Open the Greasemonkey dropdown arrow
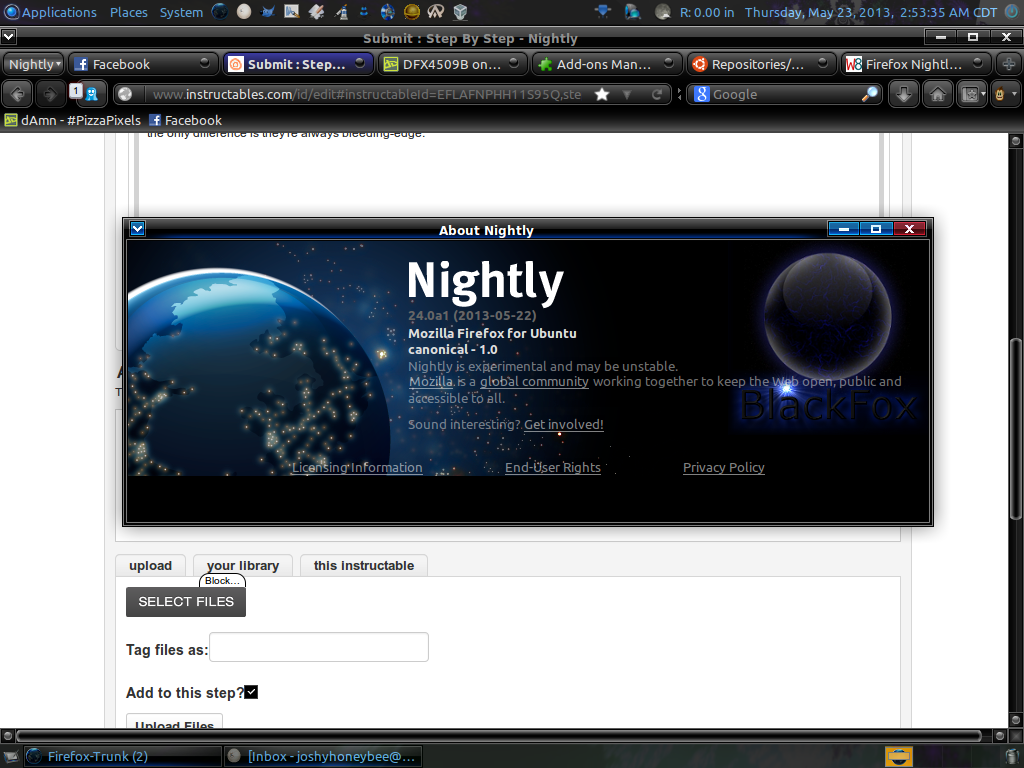This screenshot has width=1024, height=768. coord(1013,94)
